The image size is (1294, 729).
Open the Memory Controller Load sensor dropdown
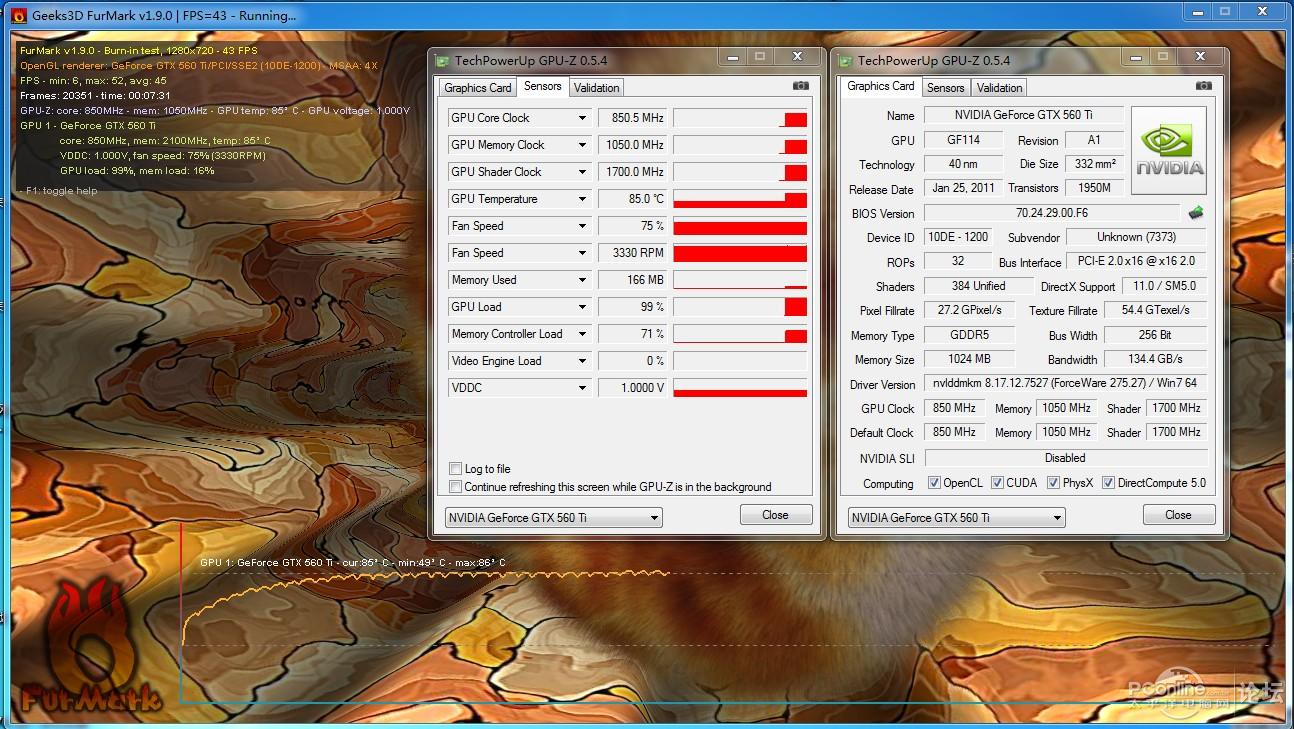pyautogui.click(x=582, y=334)
